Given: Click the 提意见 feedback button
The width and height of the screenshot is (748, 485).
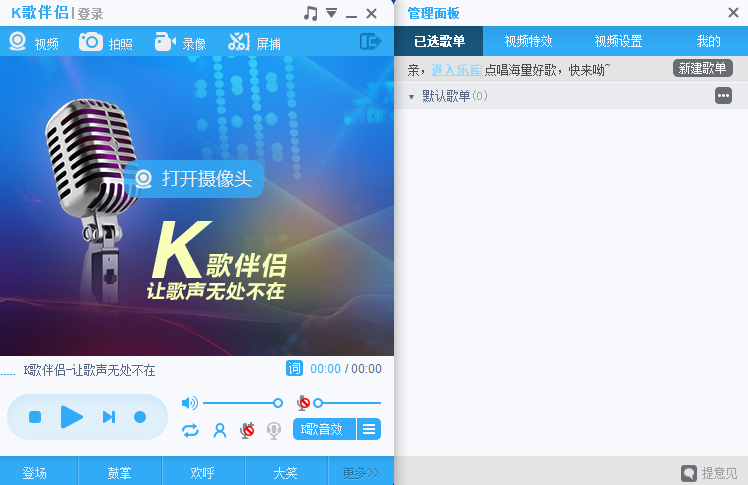Looking at the screenshot, I should pyautogui.click(x=709, y=473).
